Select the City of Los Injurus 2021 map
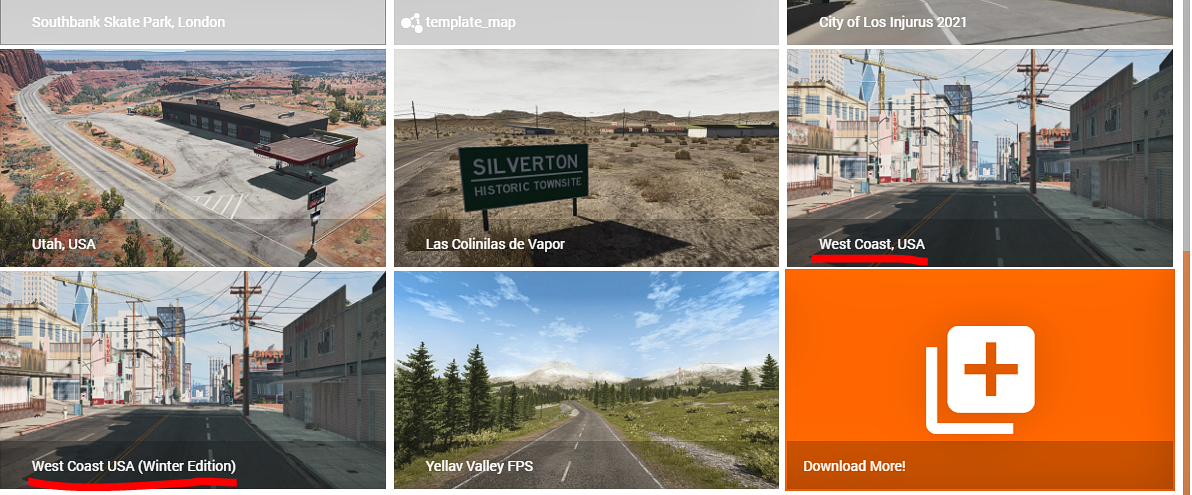Screen dimensions: 1192x495 tap(980, 22)
